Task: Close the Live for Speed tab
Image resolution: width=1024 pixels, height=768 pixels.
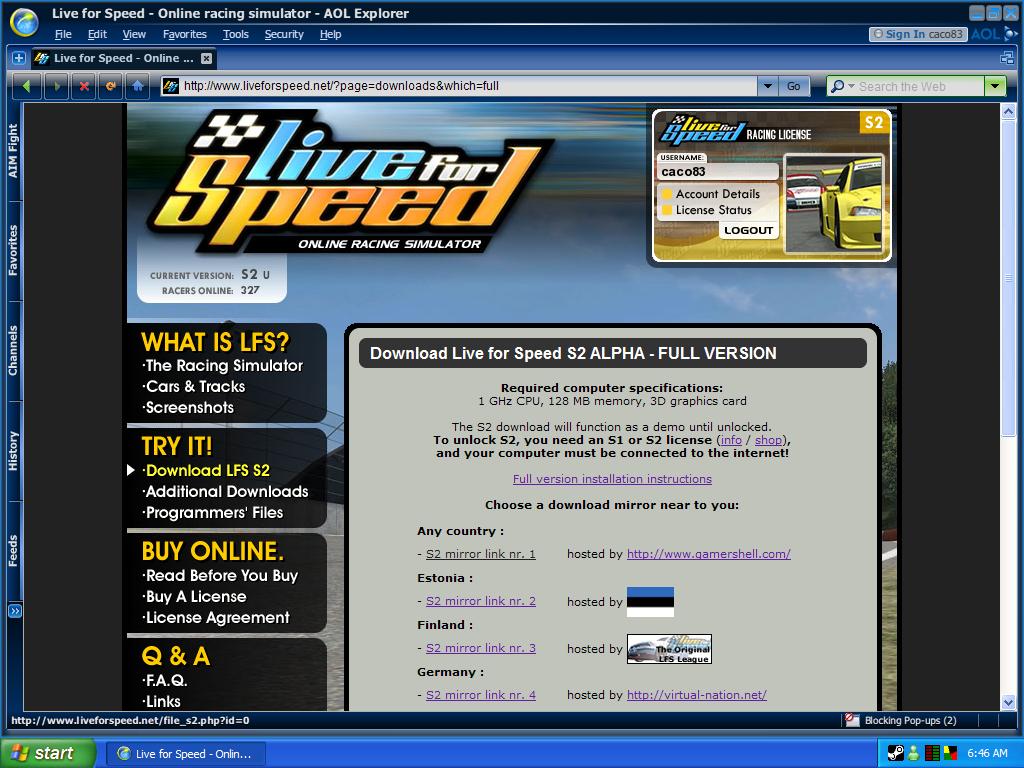Action: click(x=206, y=58)
